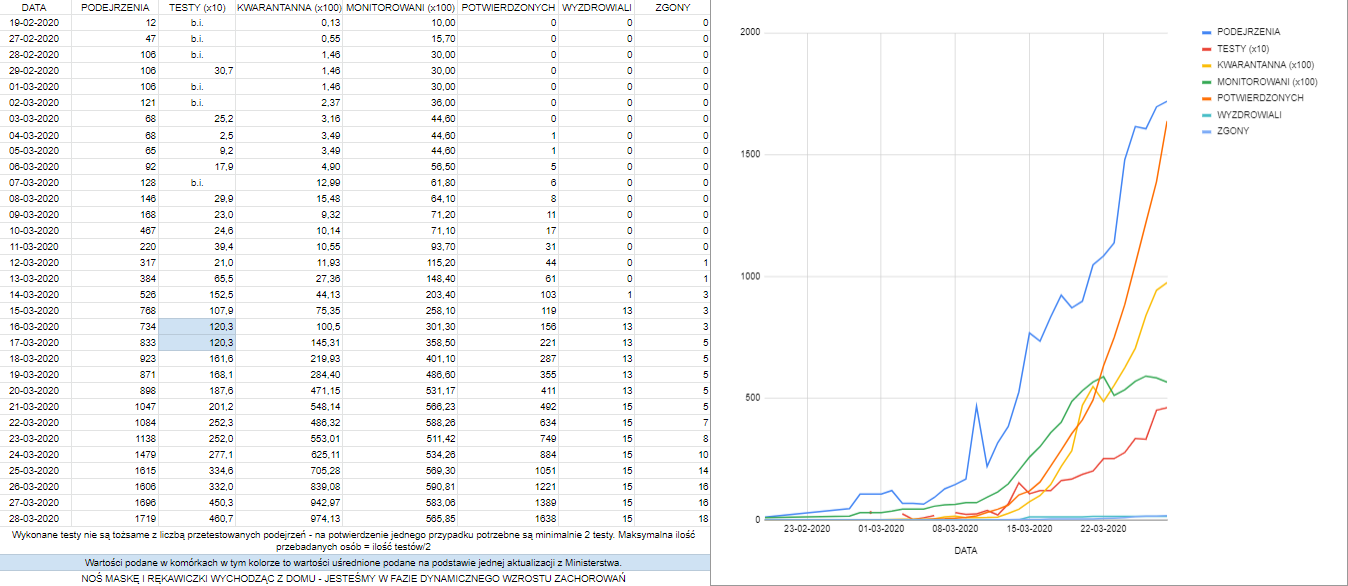Click the ZGONY legend label in the chart

[x=1235, y=131]
